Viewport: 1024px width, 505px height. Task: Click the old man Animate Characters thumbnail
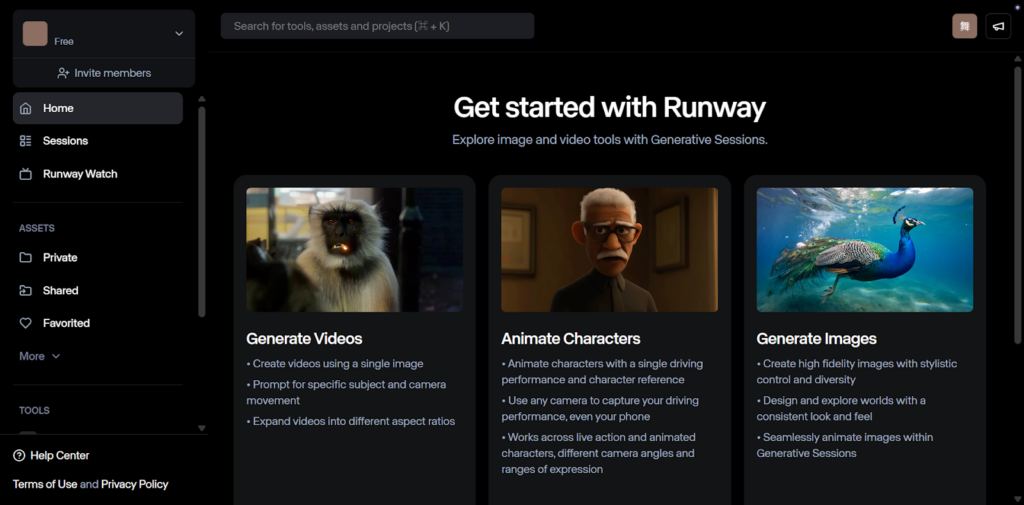click(x=609, y=250)
